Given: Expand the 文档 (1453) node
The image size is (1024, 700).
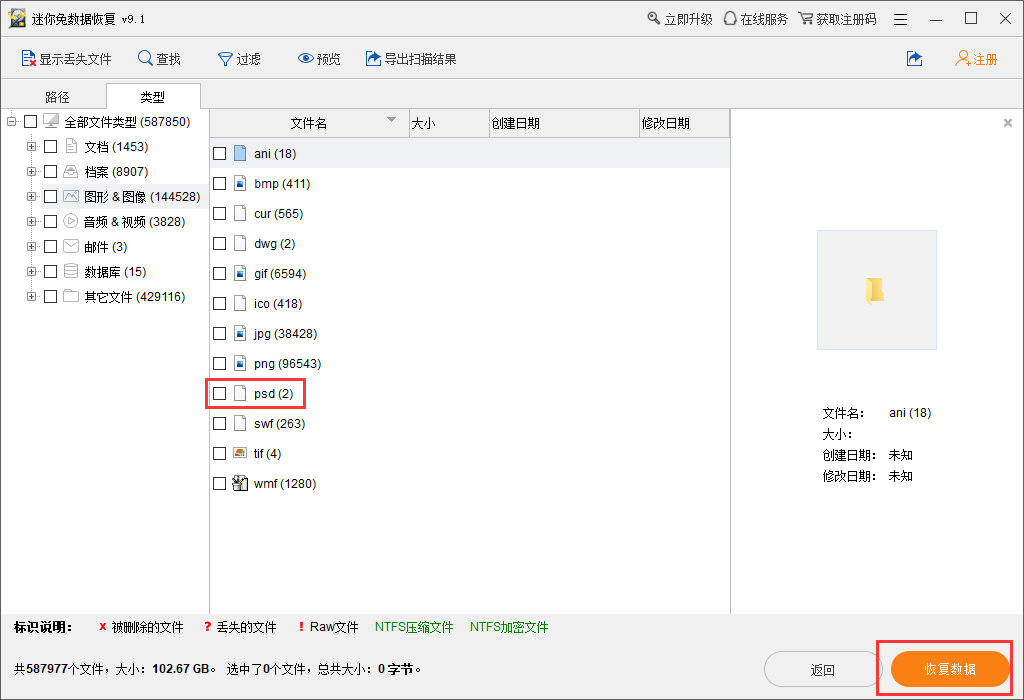Looking at the screenshot, I should [31, 146].
